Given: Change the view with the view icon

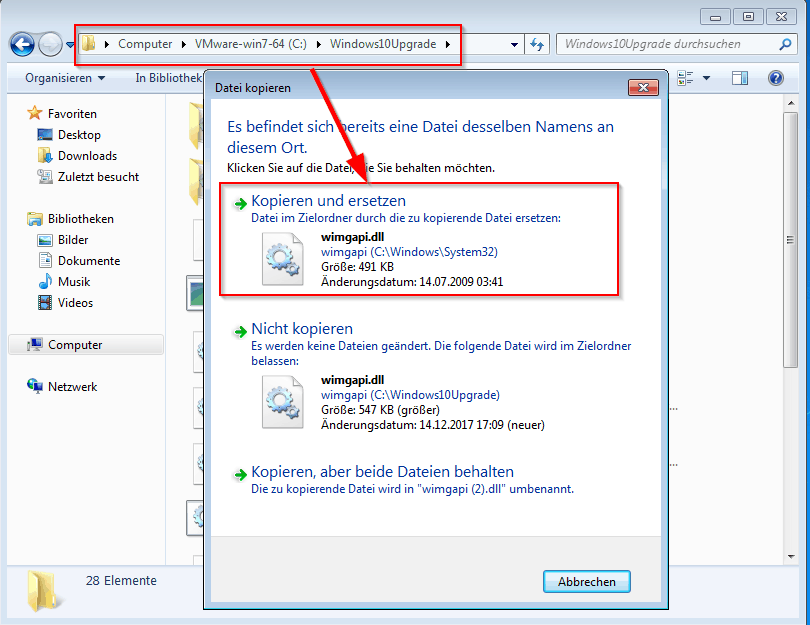Looking at the screenshot, I should (685, 78).
